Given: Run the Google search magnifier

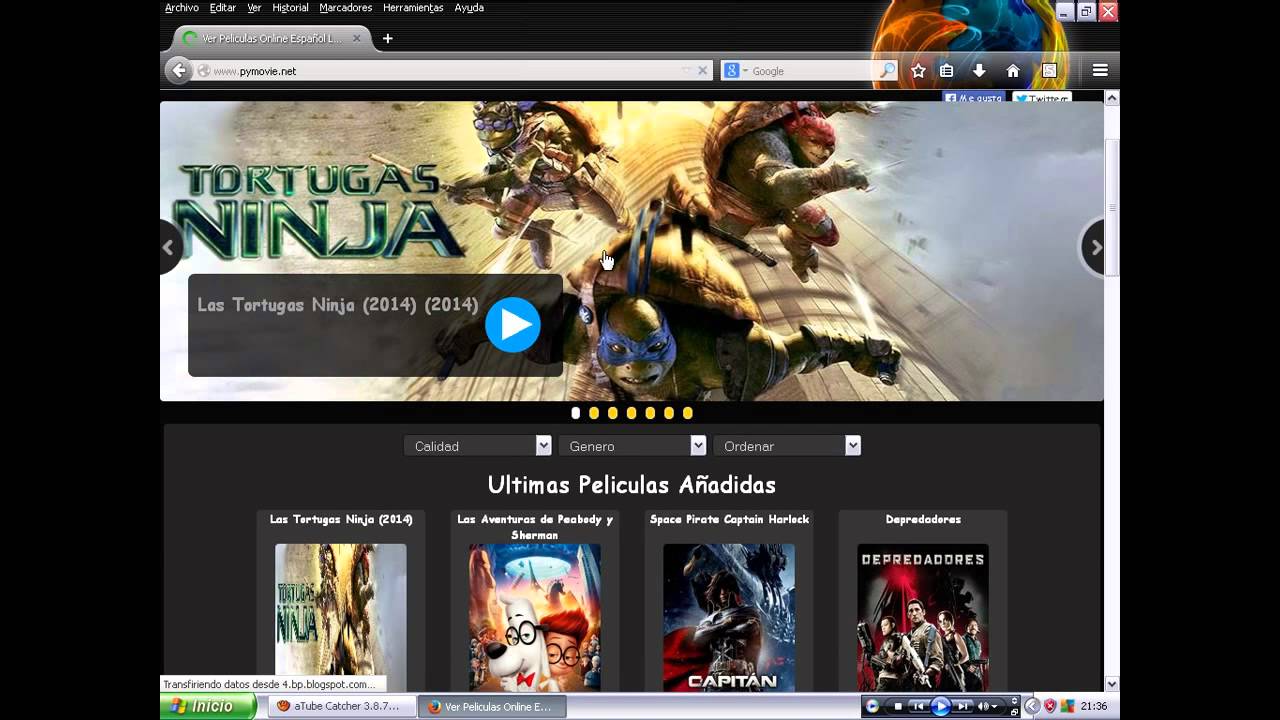Looking at the screenshot, I should click(887, 70).
